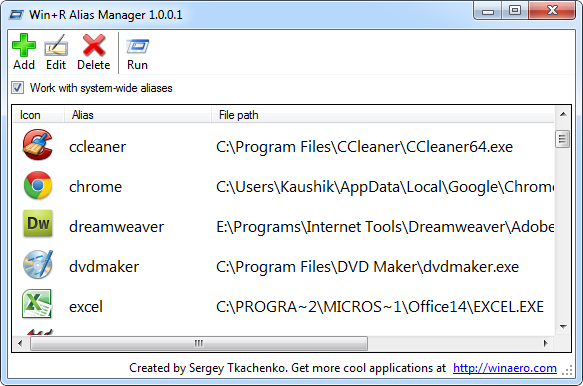583x386 pixels.
Task: Select the dreamweaver alias text
Action: tap(116, 226)
